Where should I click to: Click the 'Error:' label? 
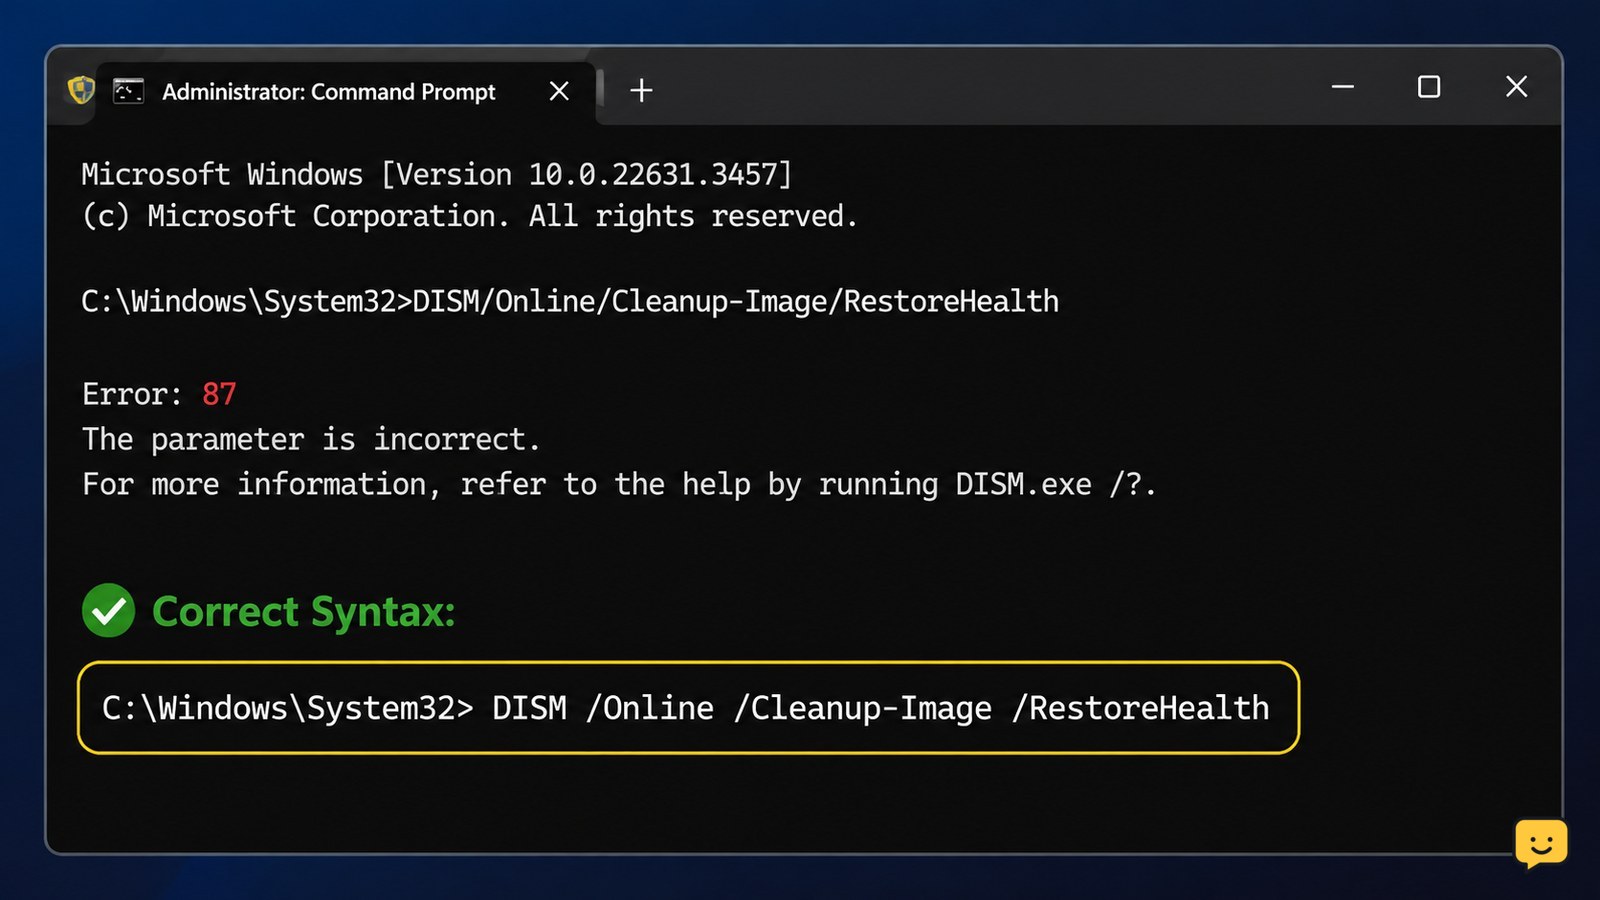click(132, 394)
